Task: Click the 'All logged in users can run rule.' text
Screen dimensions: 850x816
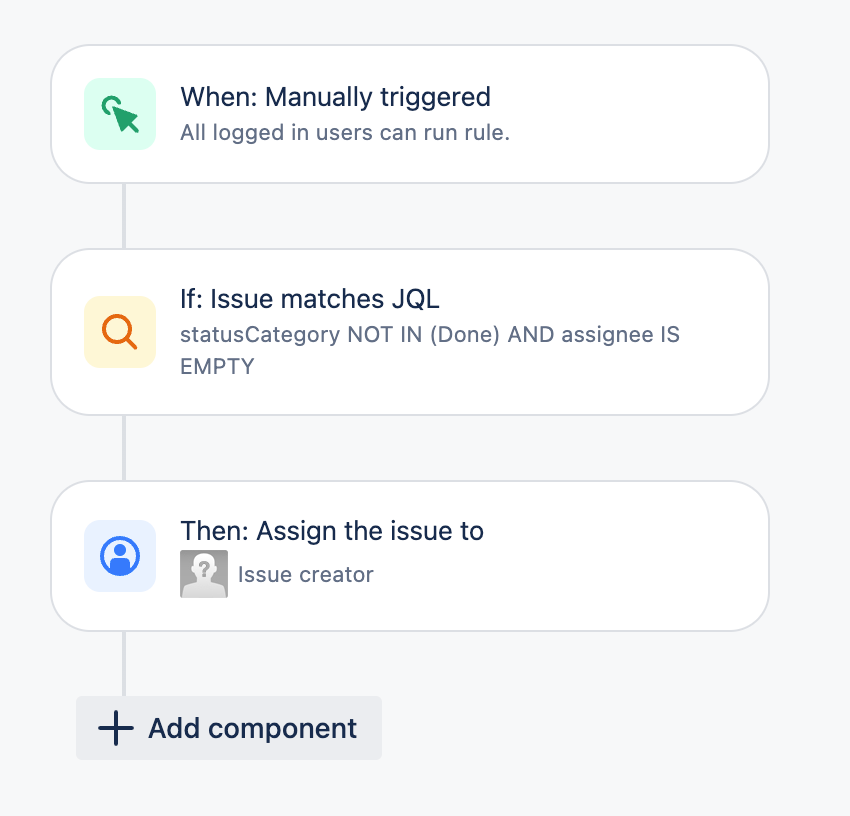Action: coord(345,133)
